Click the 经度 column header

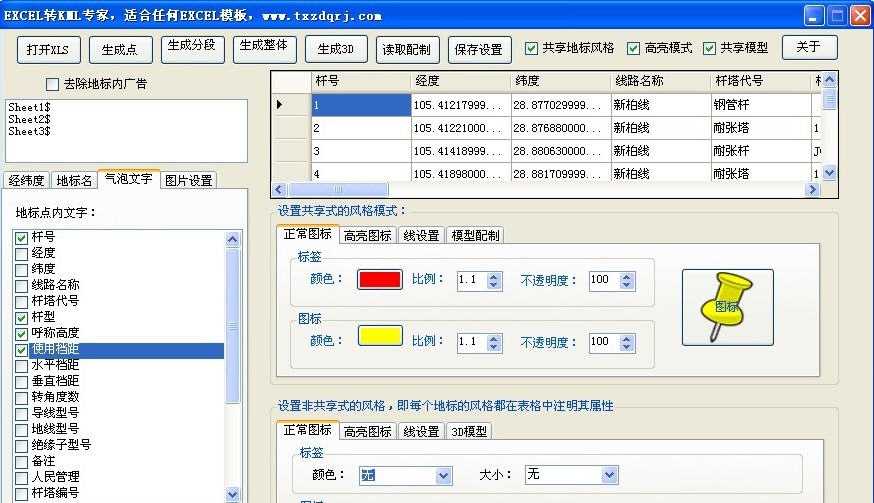coord(461,81)
